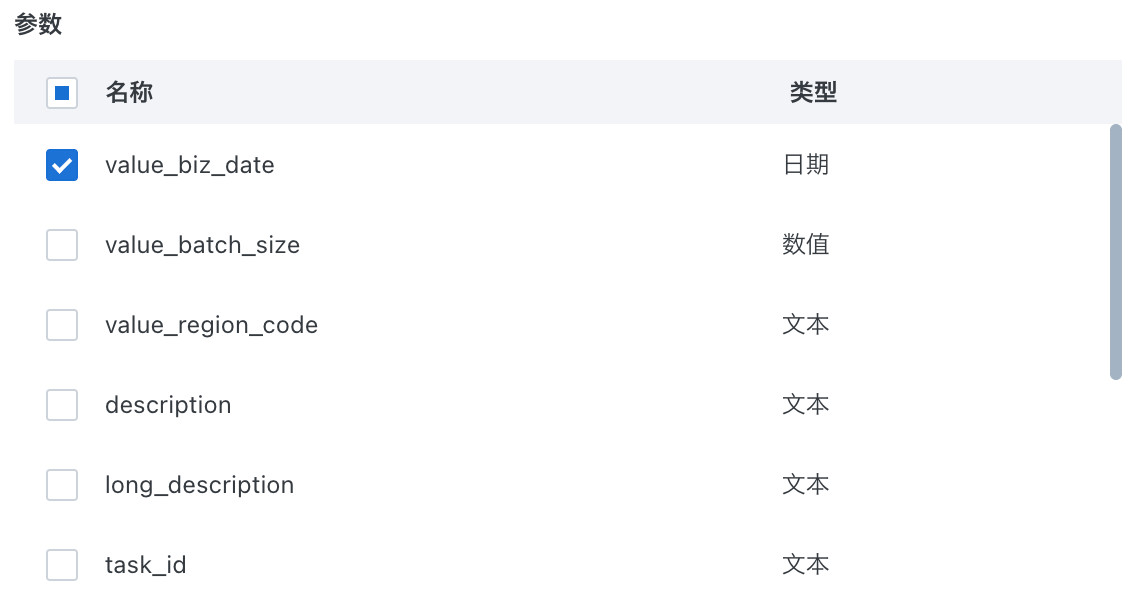Screen dimensions: 1144x602
Task: Click the task_id parameter name
Action: tap(145, 565)
